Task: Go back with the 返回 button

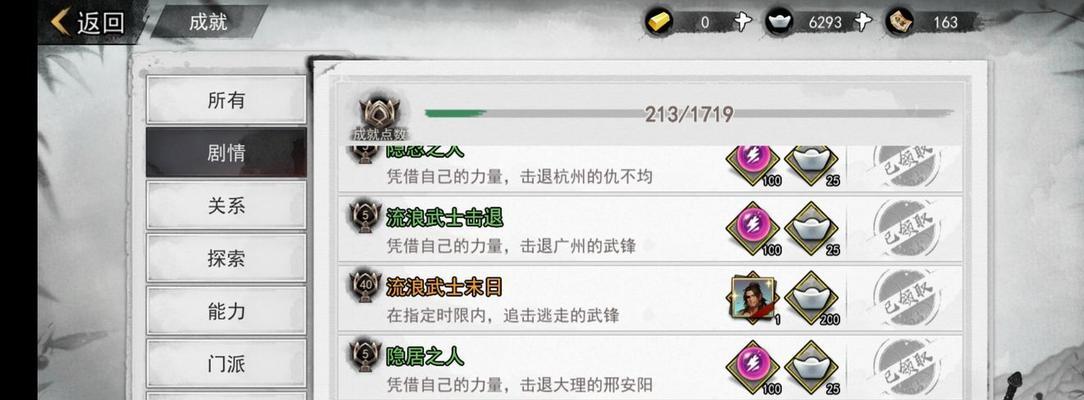Action: (88, 22)
